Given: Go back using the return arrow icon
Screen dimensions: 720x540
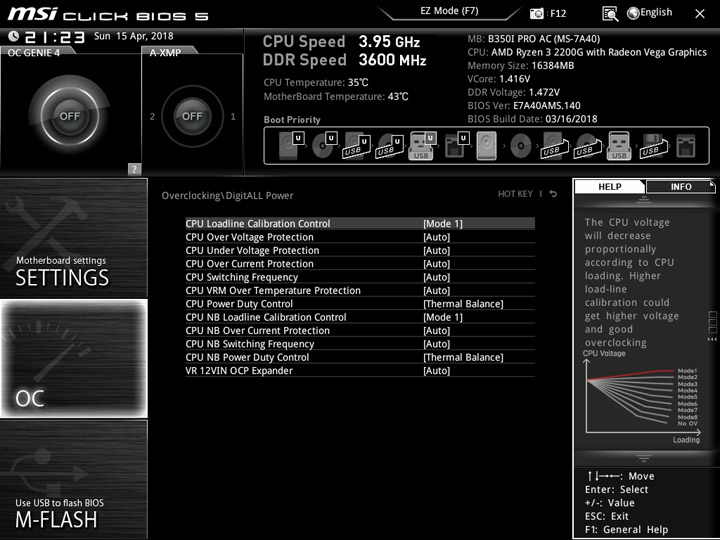Looking at the screenshot, I should [553, 194].
